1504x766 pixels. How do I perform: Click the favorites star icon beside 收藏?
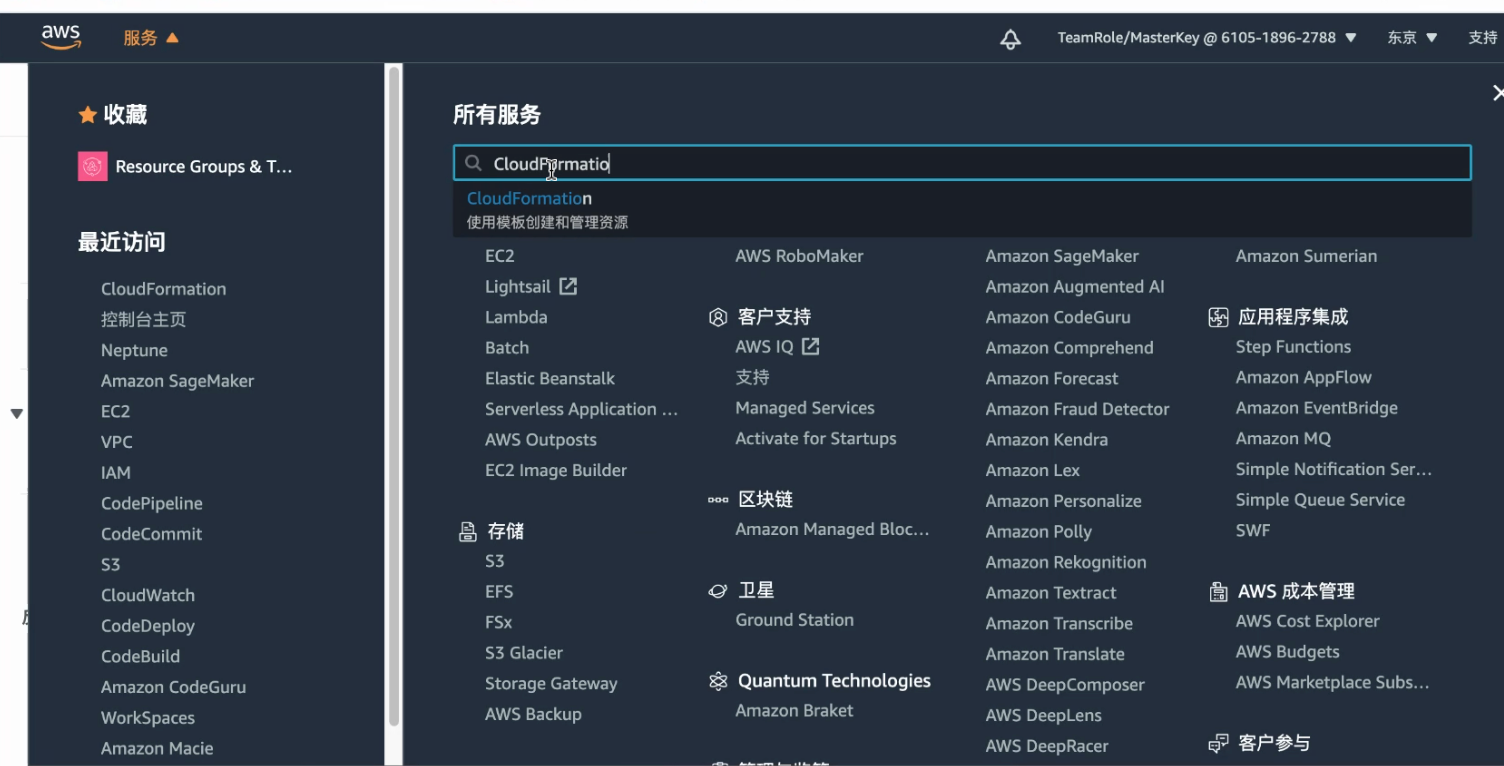pyautogui.click(x=87, y=115)
